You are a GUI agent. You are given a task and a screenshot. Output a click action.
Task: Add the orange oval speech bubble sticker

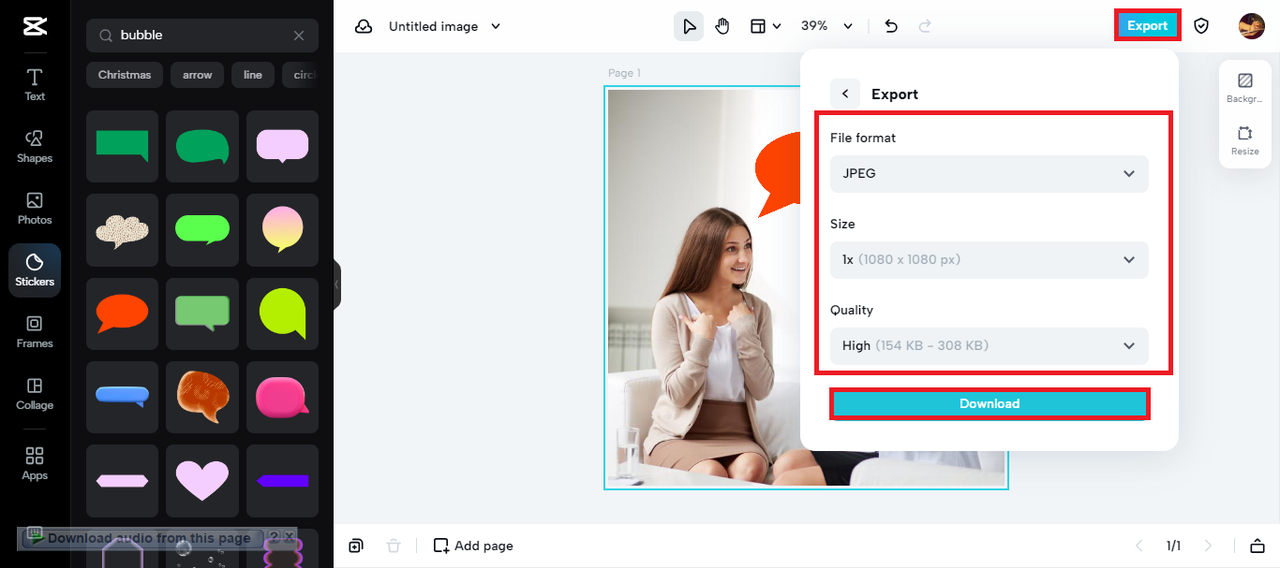tap(122, 314)
